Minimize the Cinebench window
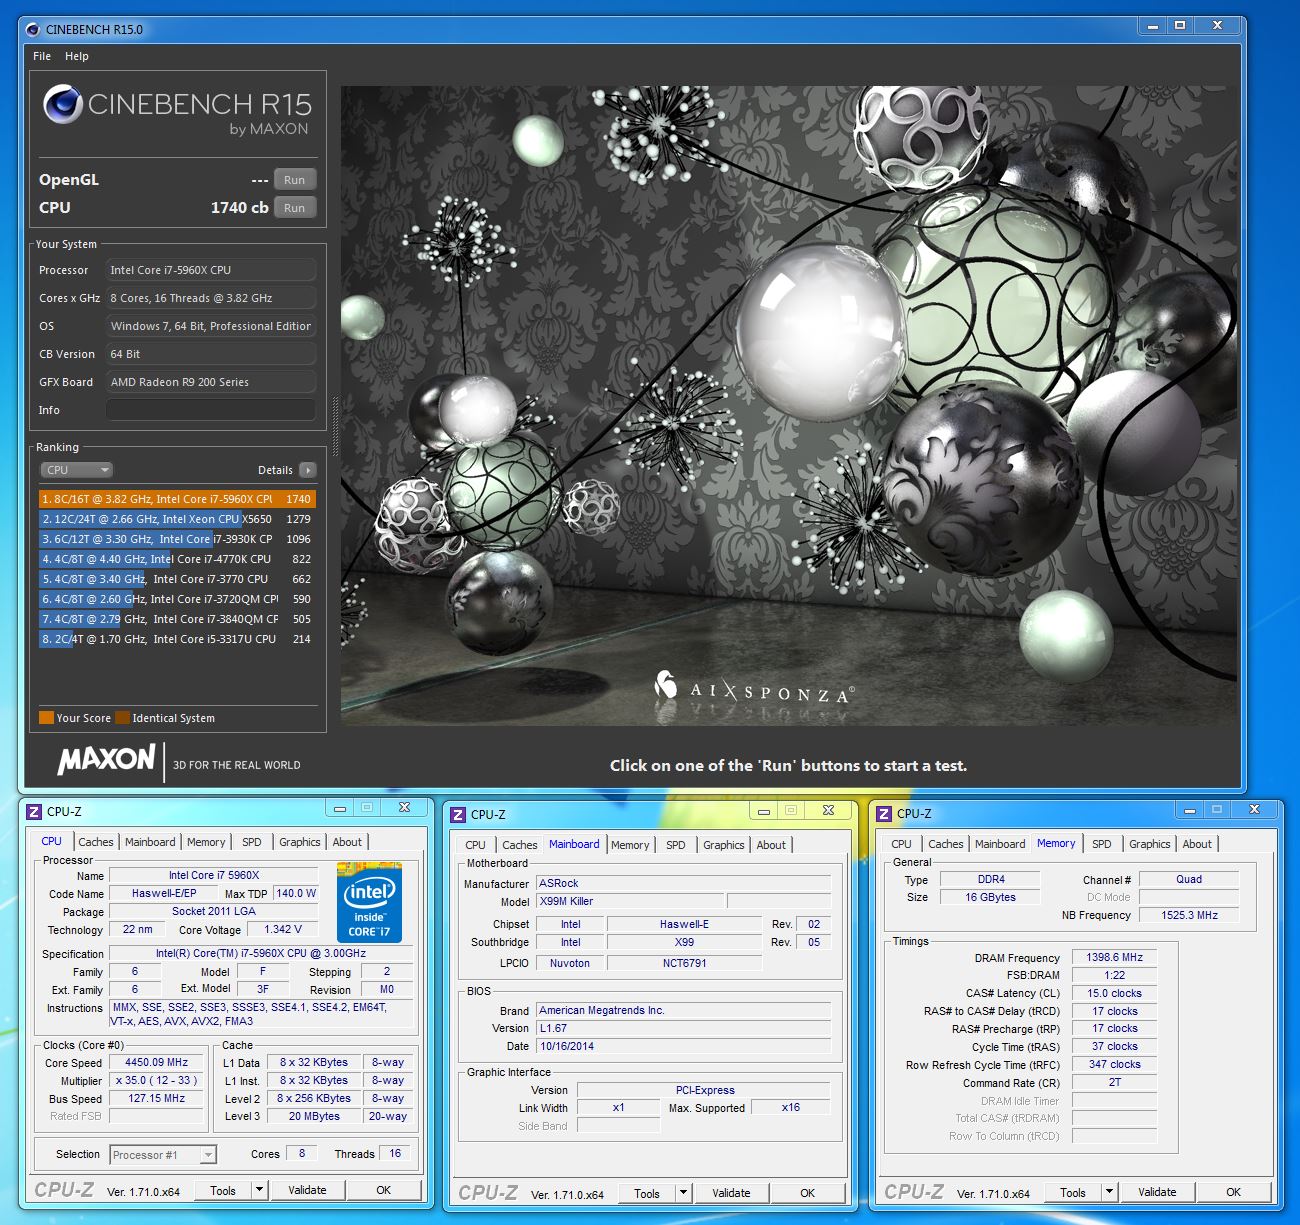This screenshot has width=1300, height=1225. point(1153,26)
